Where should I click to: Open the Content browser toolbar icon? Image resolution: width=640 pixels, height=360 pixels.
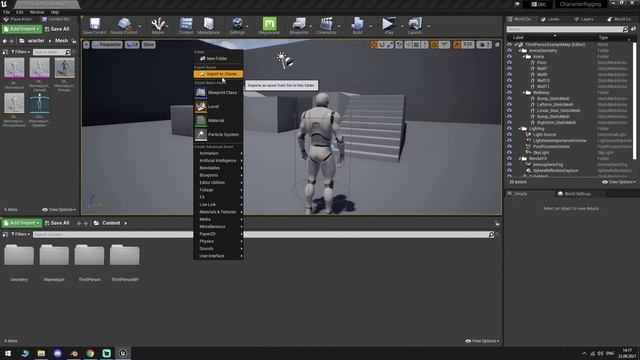pyautogui.click(x=186, y=26)
